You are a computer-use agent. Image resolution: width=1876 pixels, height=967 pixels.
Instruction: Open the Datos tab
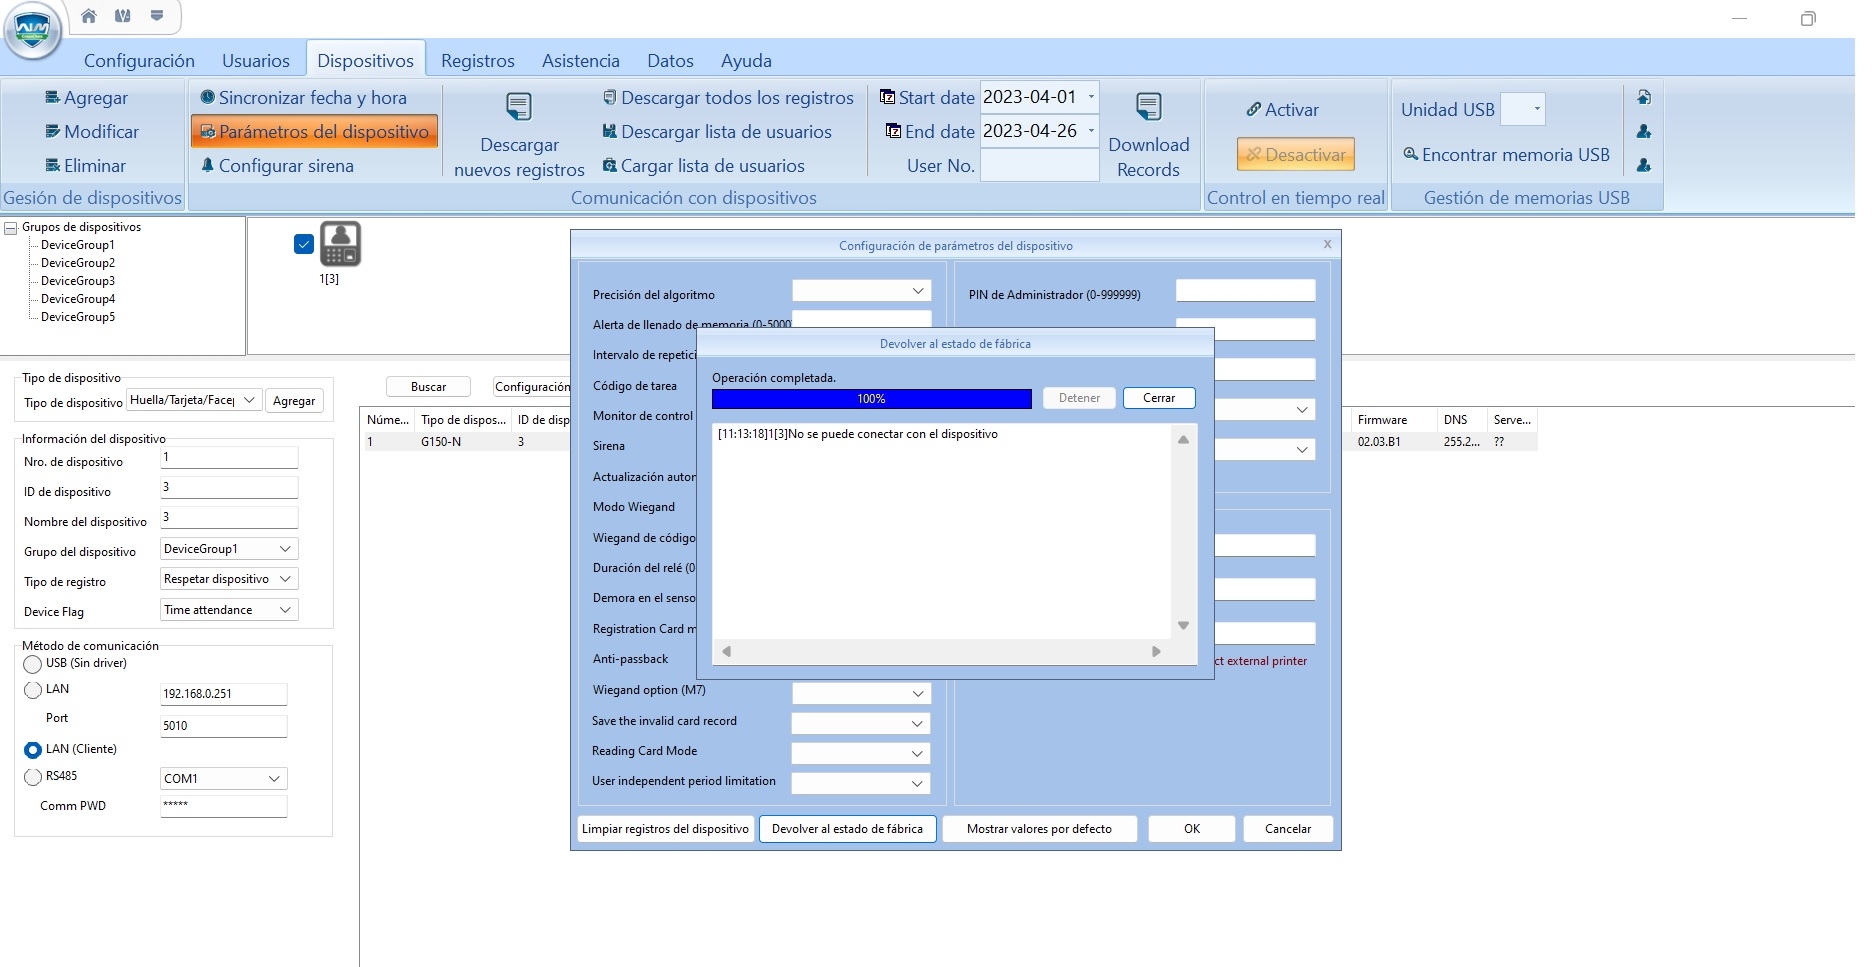click(x=670, y=61)
